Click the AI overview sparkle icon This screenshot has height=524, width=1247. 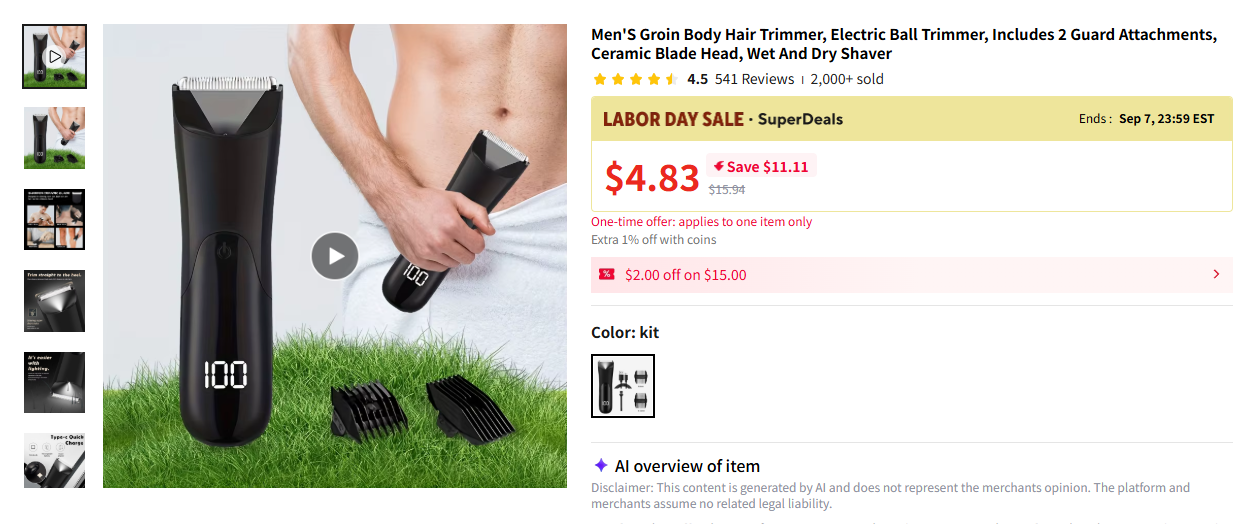(601, 465)
